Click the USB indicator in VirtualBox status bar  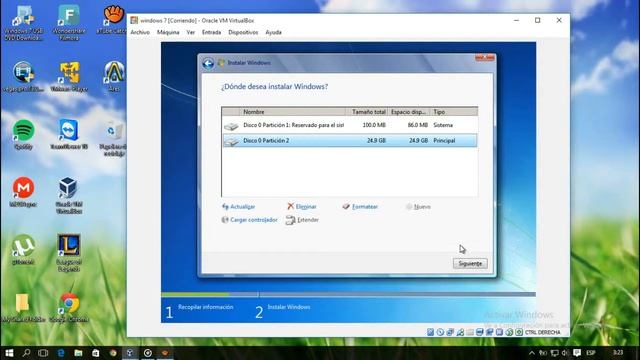pyautogui.click(x=460, y=332)
